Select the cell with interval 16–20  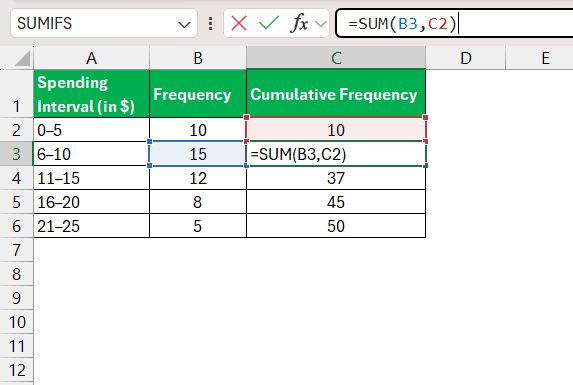click(91, 202)
